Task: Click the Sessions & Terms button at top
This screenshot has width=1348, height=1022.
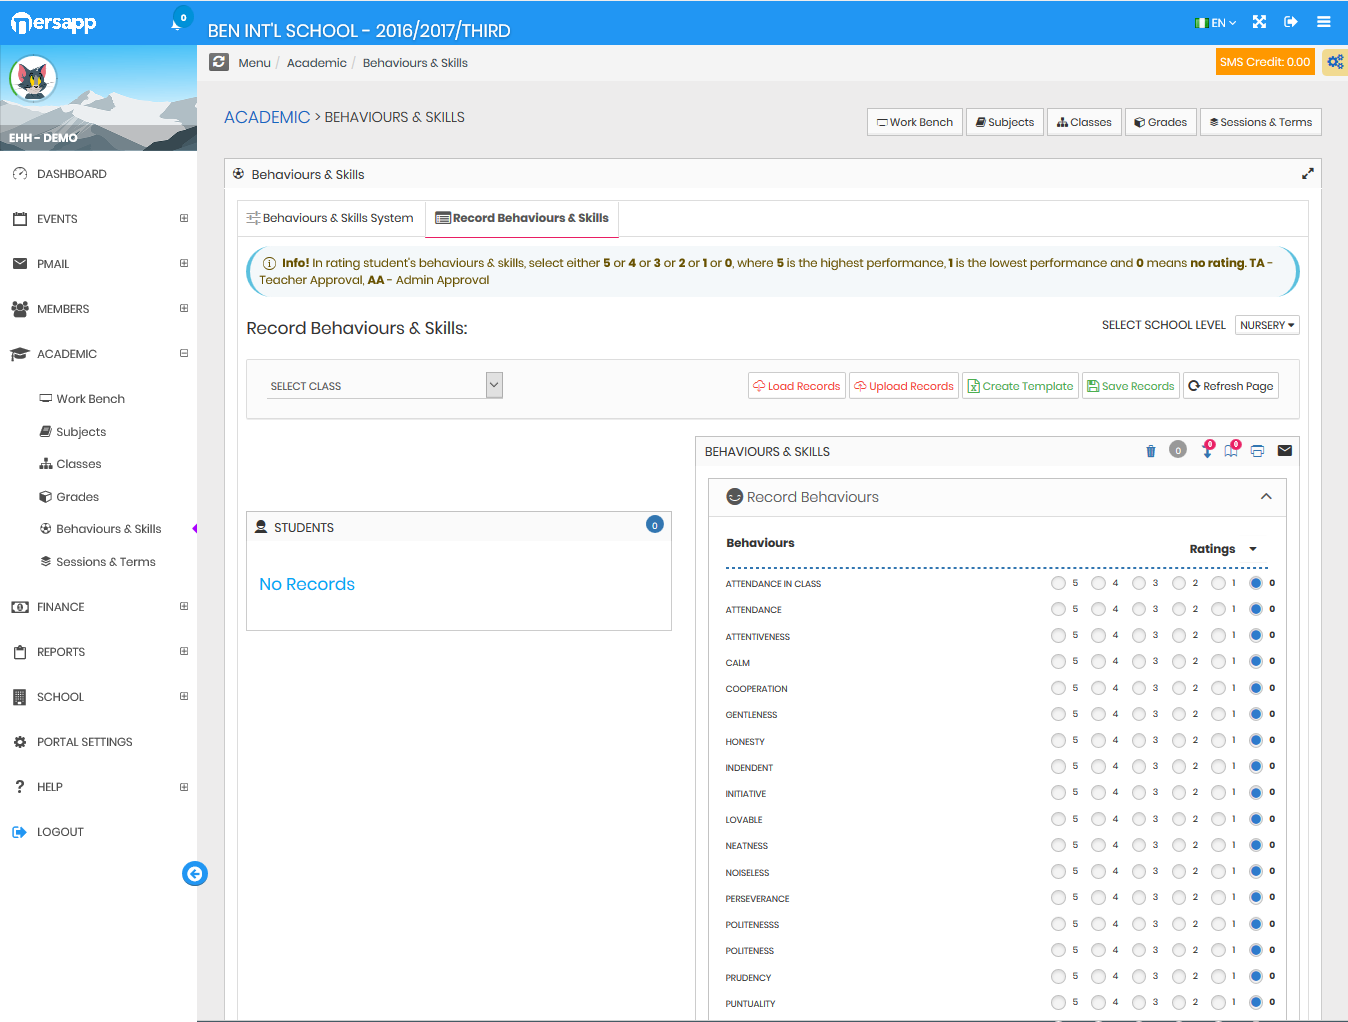Action: 1261,122
